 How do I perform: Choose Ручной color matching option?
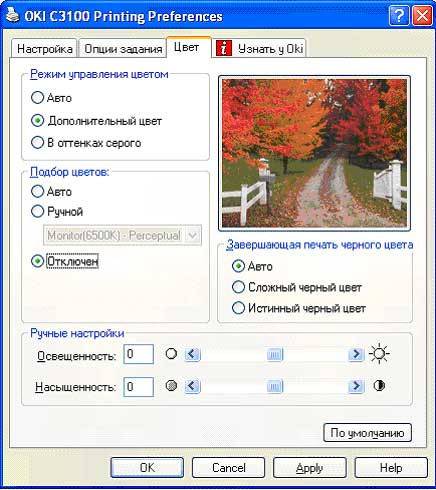click(57, 211)
